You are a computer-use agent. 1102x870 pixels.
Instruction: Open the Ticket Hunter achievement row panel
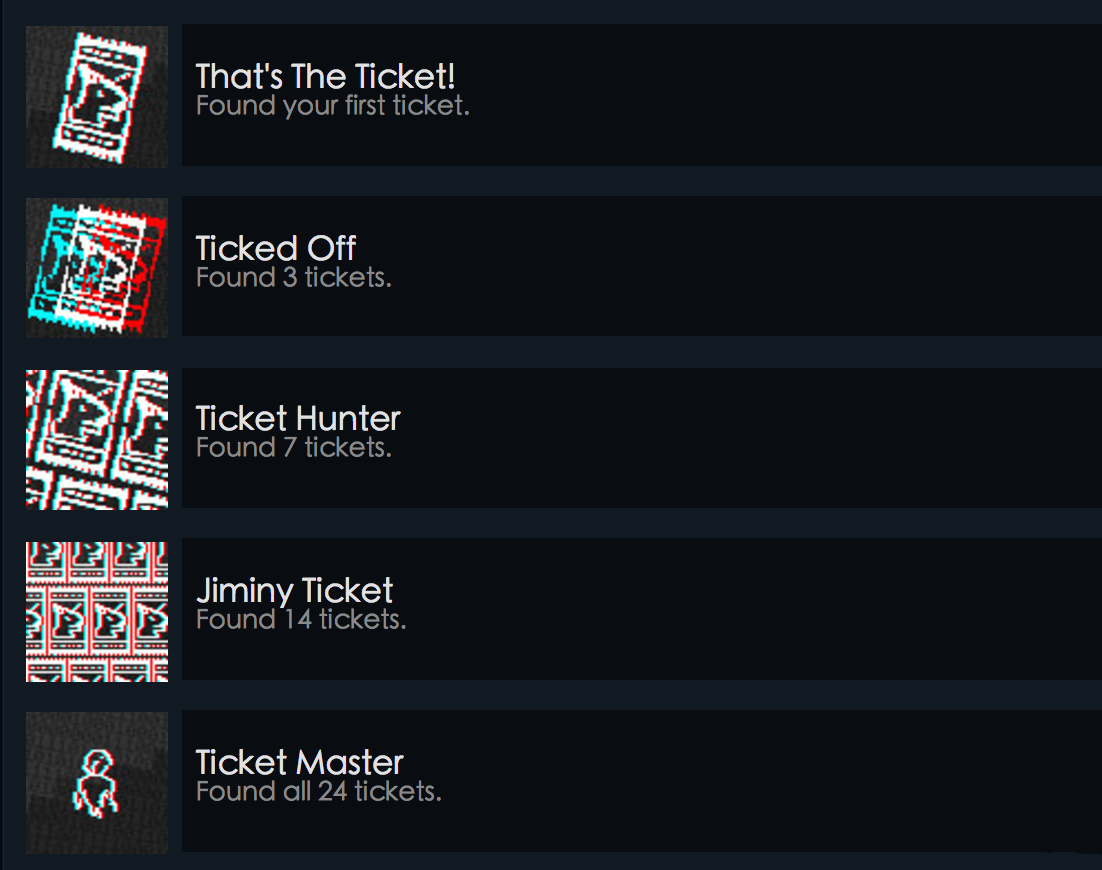[642, 438]
